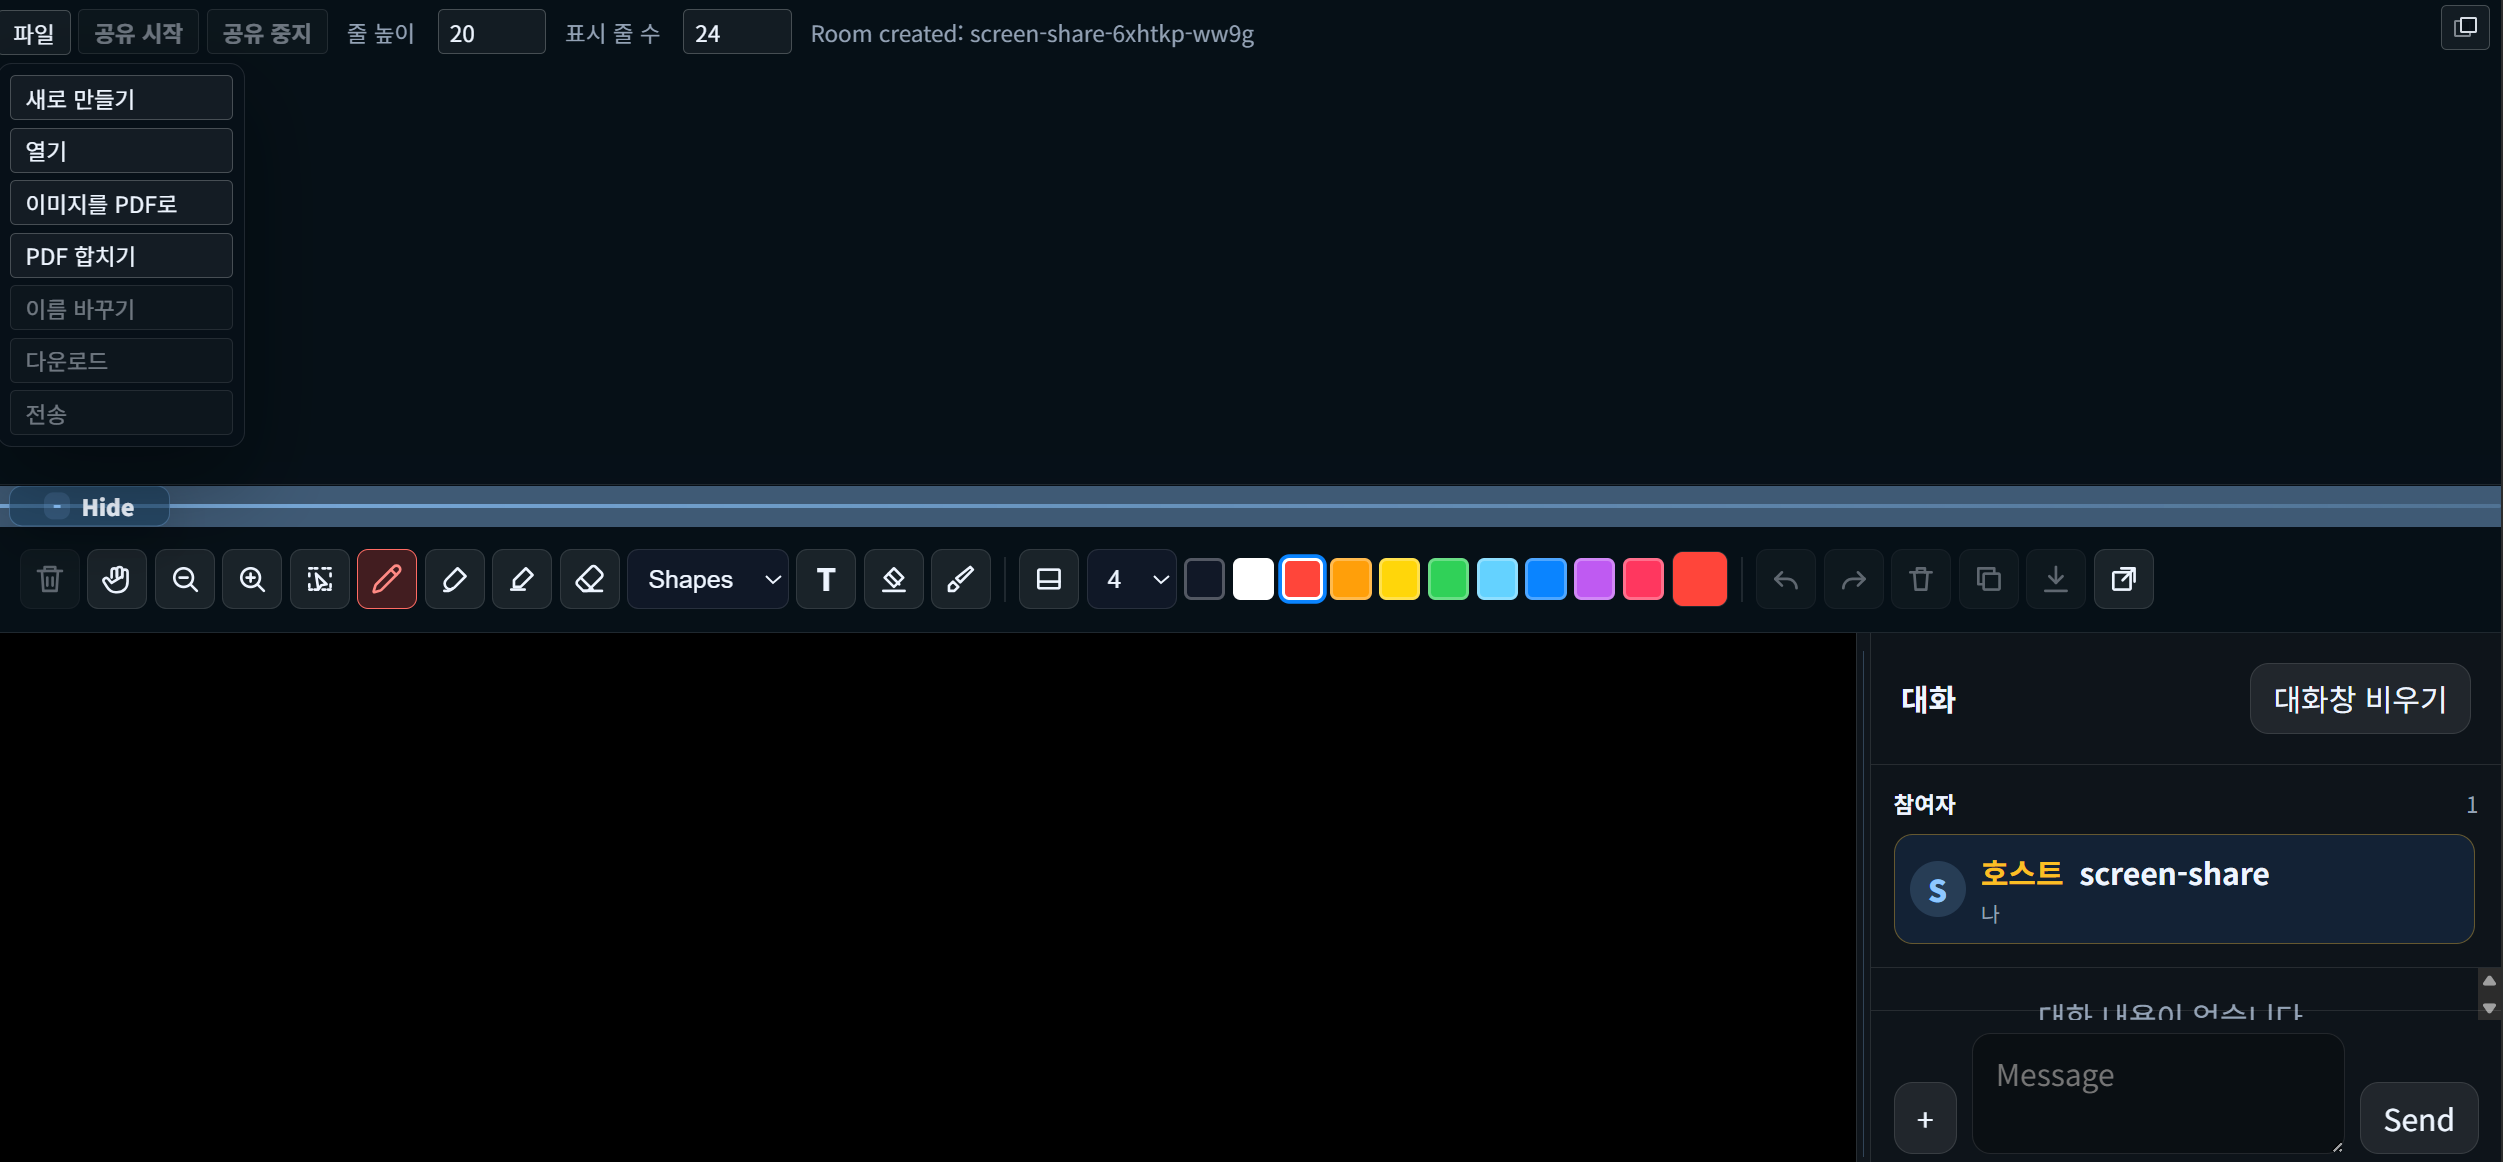Screen dimensions: 2503x1162
Task: Click the leftmost trash icon in the drawing toolbar
Action: (49, 579)
